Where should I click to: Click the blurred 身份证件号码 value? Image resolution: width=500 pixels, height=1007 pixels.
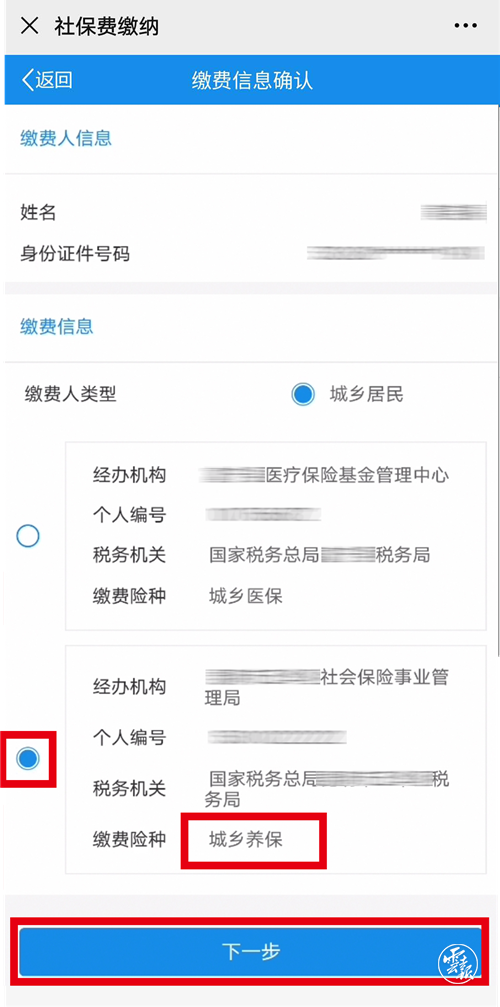tap(395, 253)
